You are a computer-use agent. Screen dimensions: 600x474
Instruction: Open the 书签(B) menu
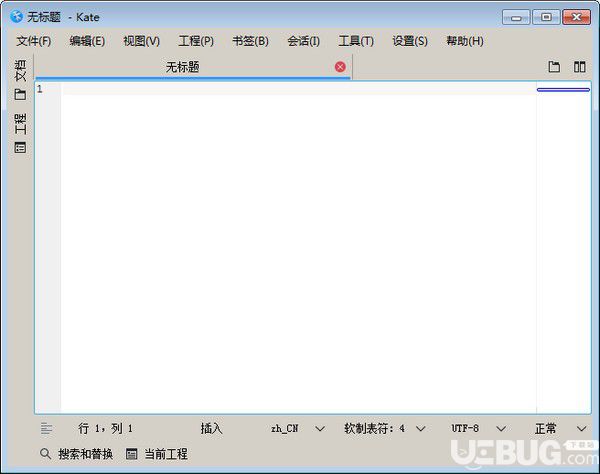click(x=250, y=41)
